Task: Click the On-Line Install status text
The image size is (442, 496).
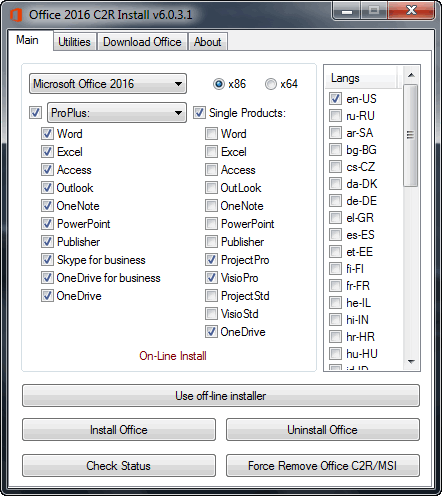Action: coord(173,356)
